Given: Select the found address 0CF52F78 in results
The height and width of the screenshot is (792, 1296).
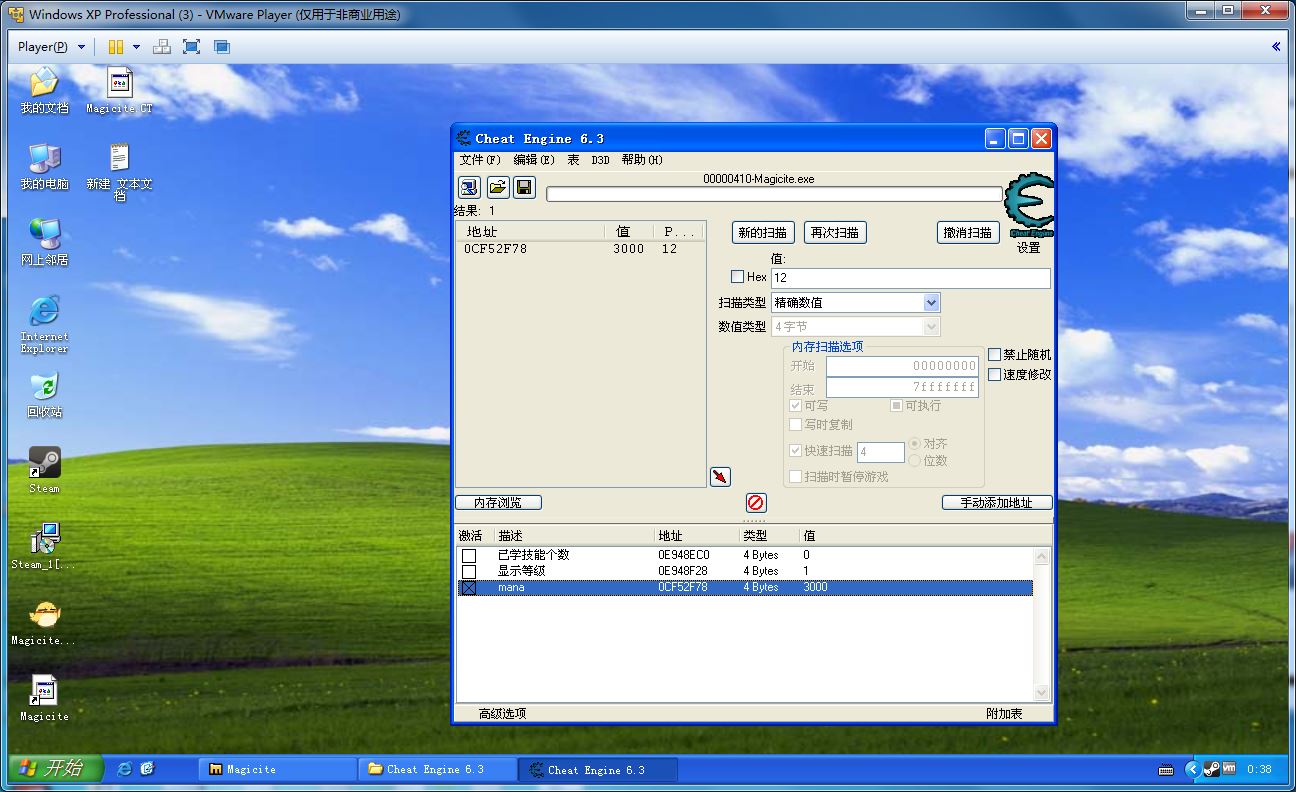Looking at the screenshot, I should click(x=495, y=249).
